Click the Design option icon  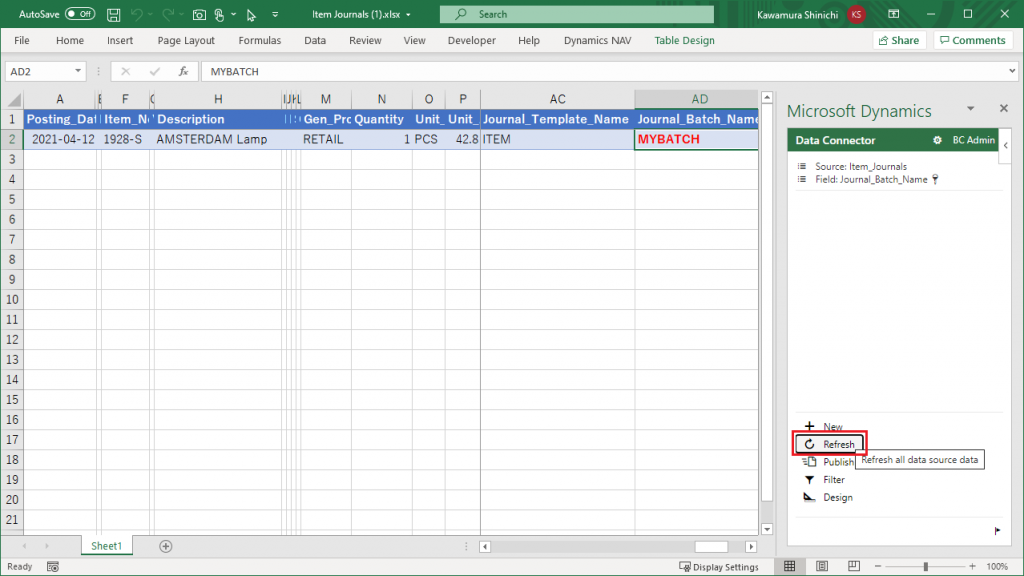point(810,498)
